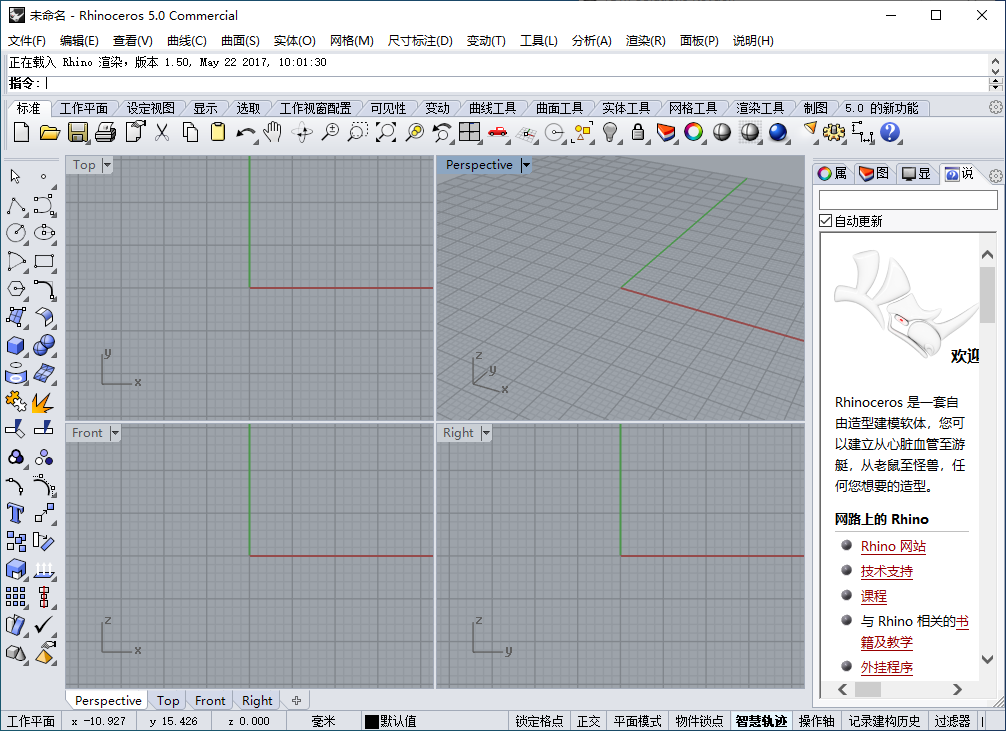Select the Pan hand tool

273,132
